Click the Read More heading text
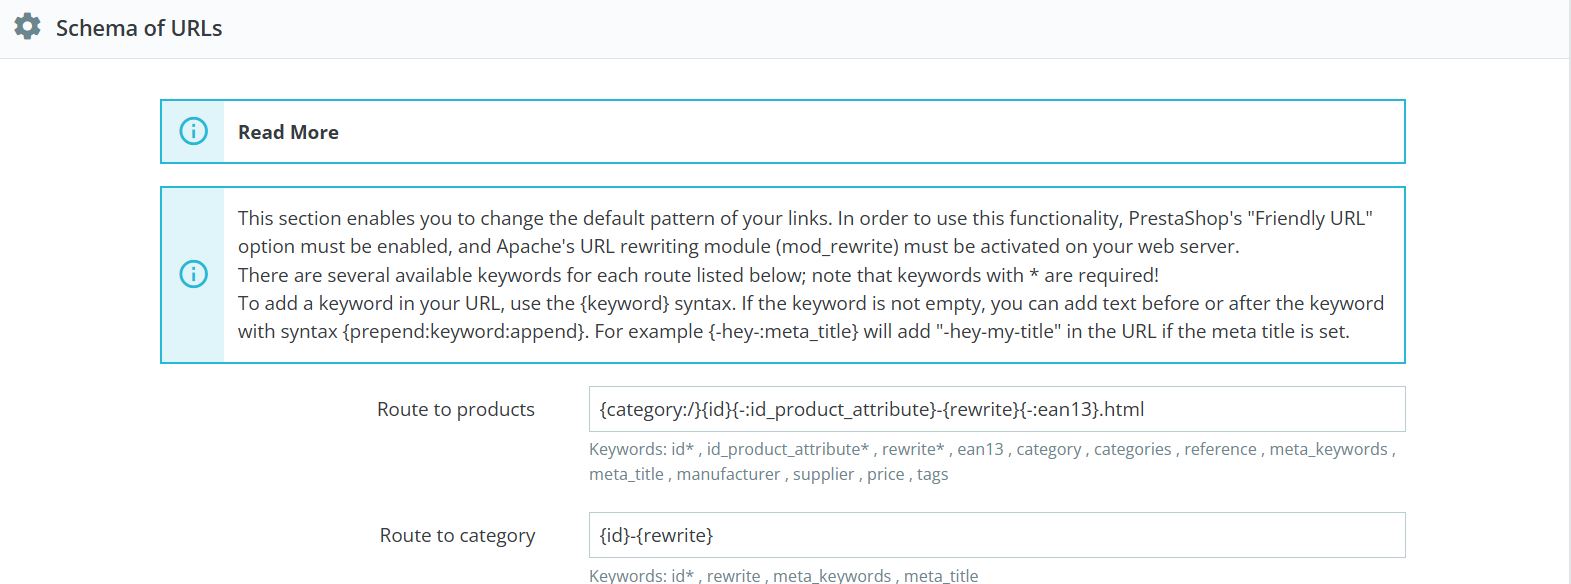This screenshot has width=1571, height=584. (287, 131)
